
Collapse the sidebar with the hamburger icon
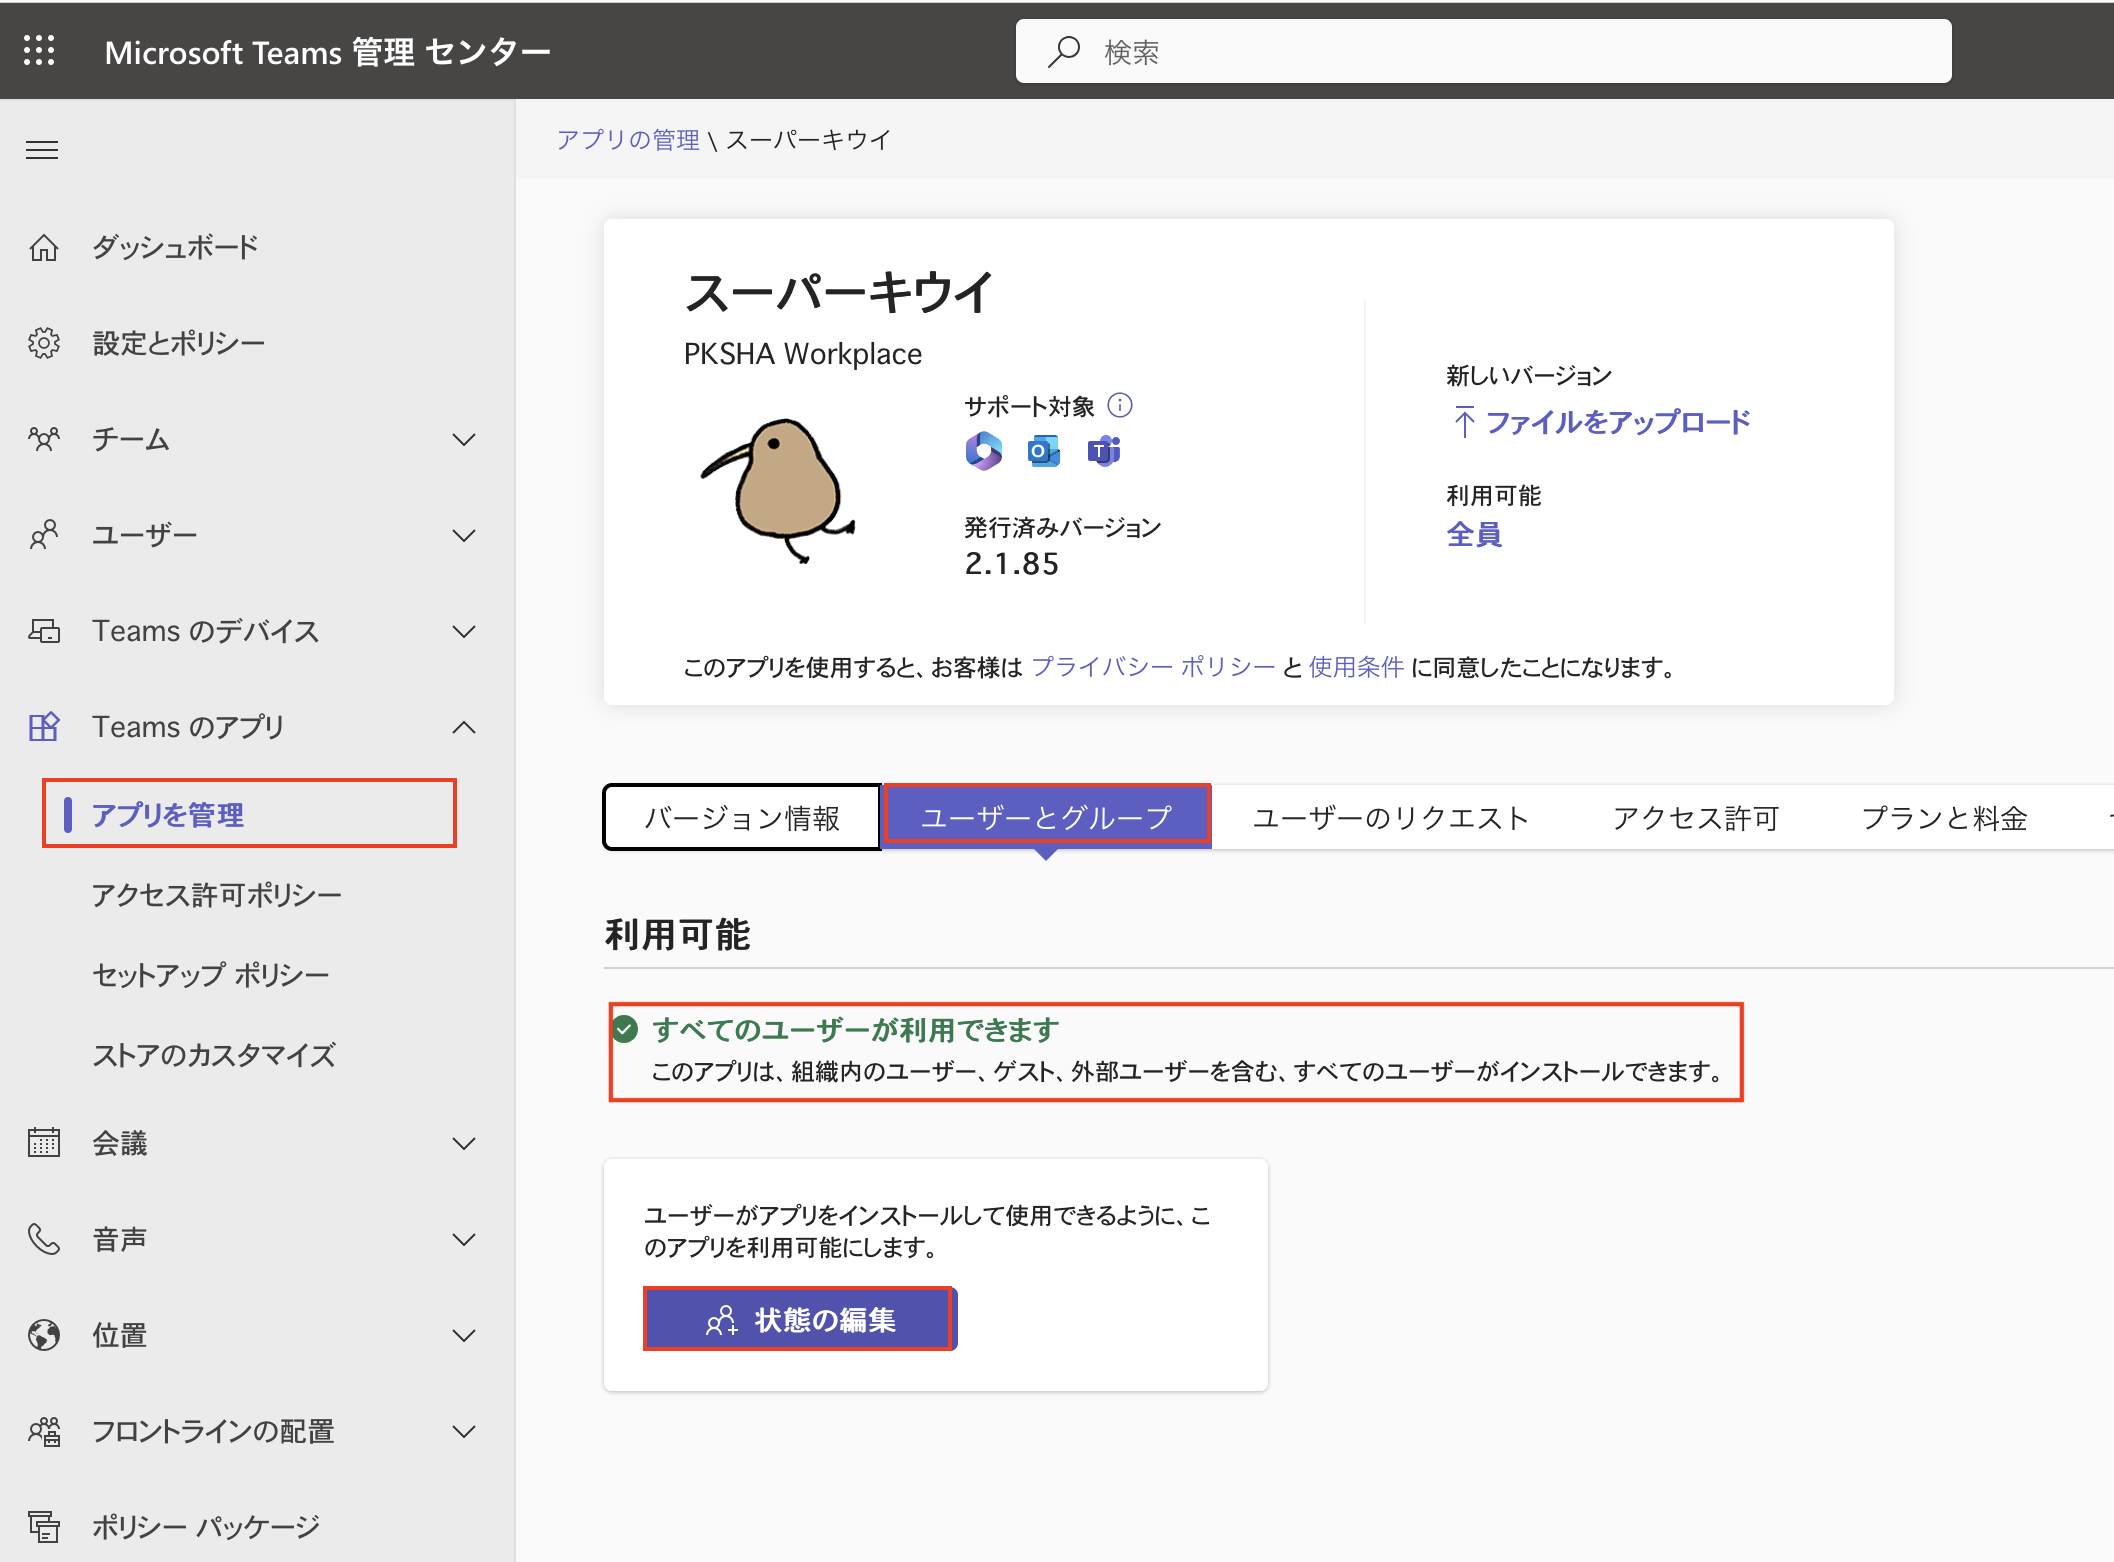(42, 150)
